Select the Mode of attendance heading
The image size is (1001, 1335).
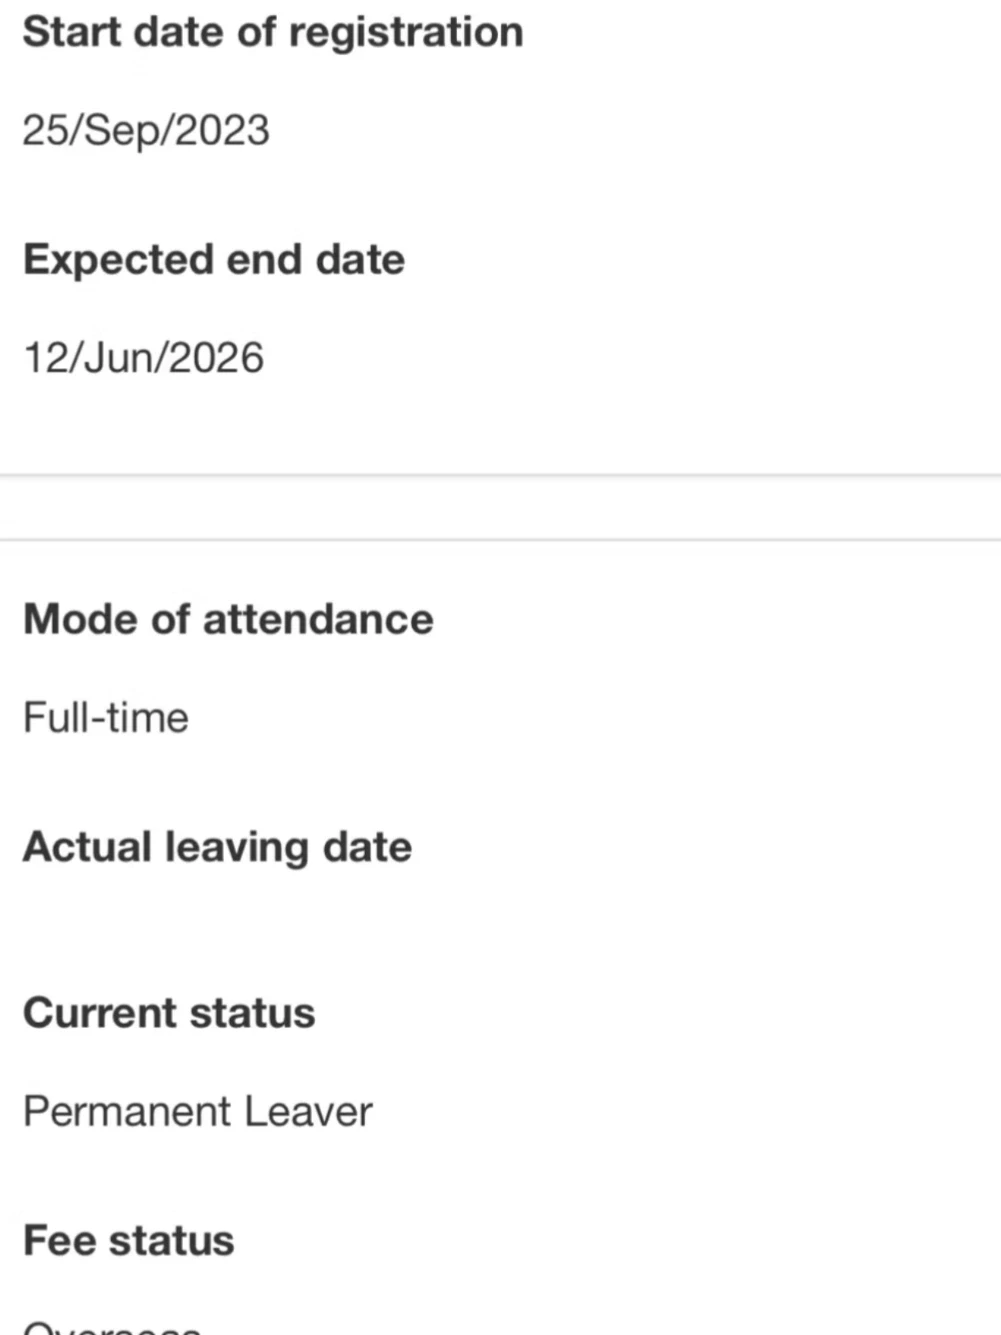coord(228,619)
